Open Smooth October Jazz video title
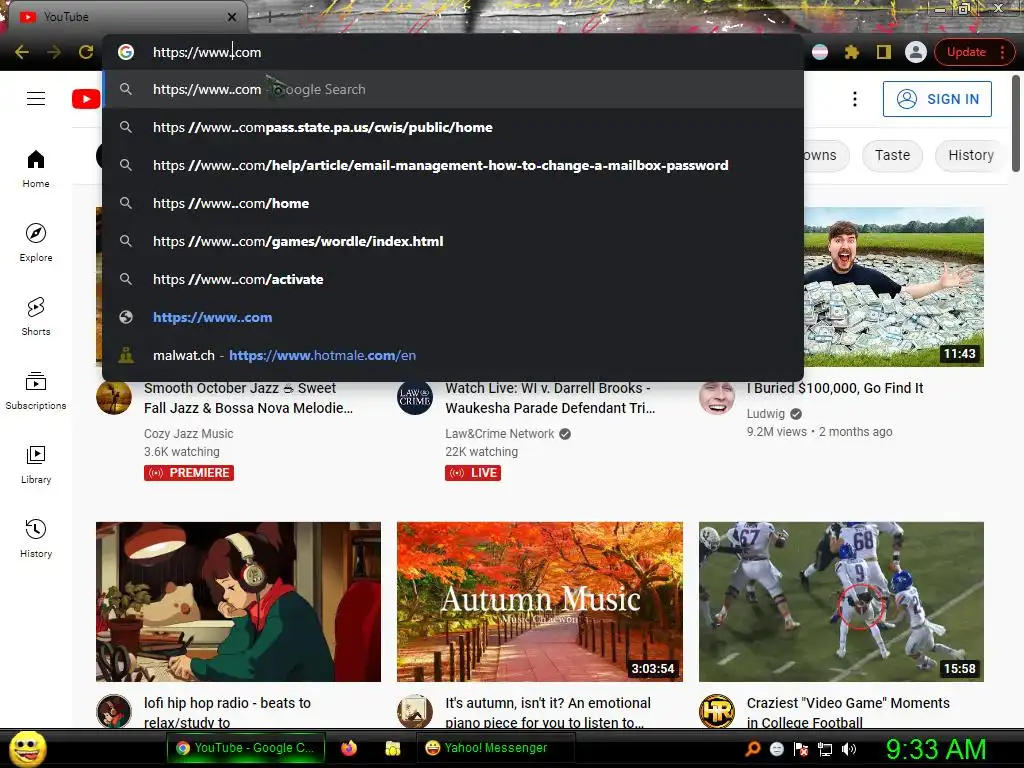1024x768 pixels. pos(248,398)
